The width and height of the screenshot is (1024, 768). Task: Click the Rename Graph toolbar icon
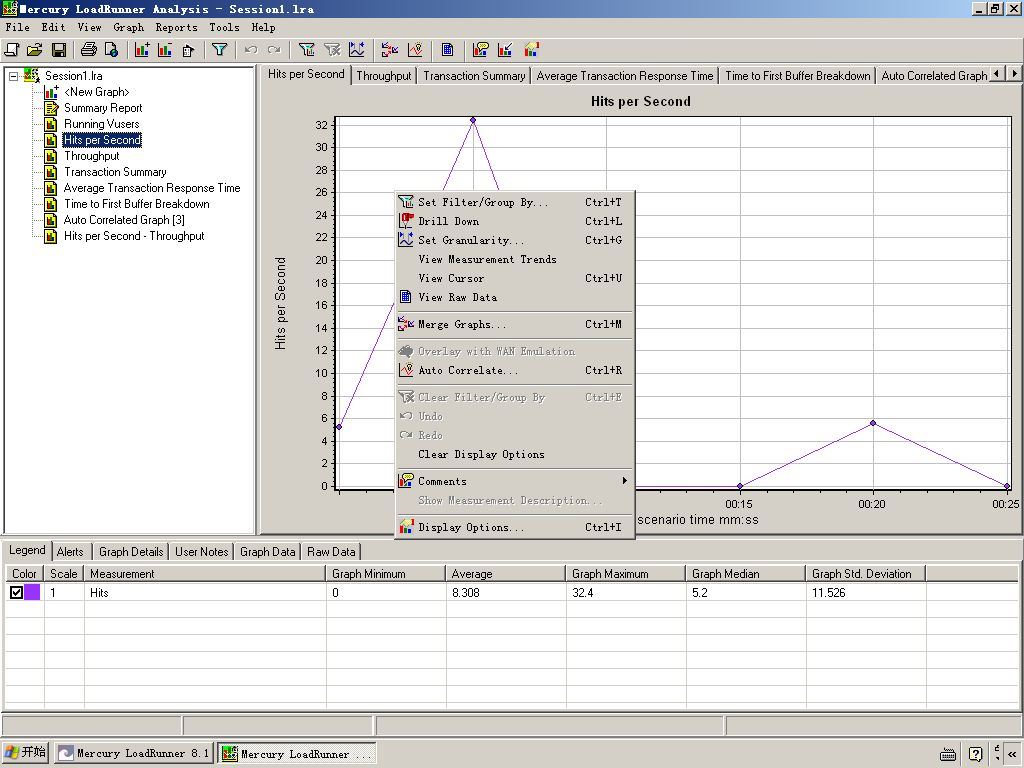188,50
